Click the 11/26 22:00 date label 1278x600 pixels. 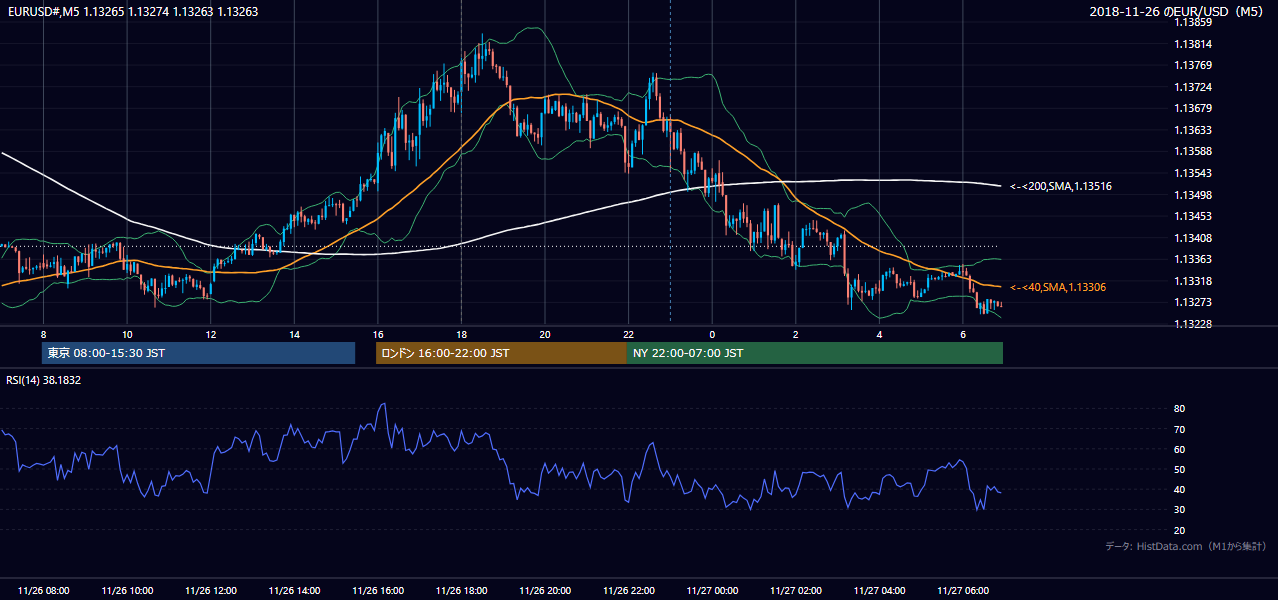[628, 591]
